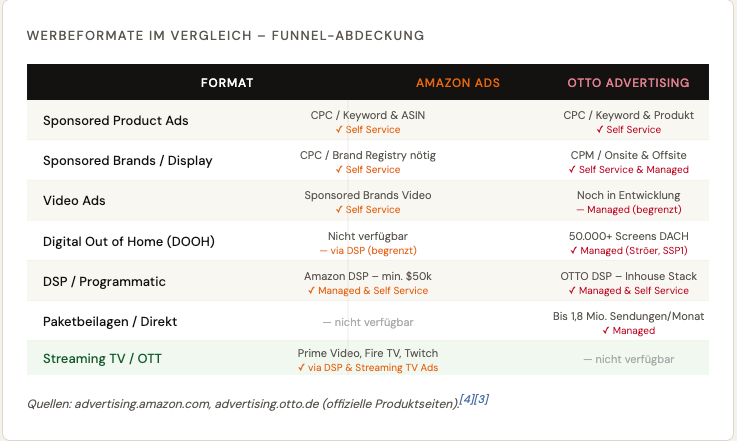Viewport: 737px width, 441px height.
Task: Select the Amazon Ads column header
Action: click(x=458, y=83)
